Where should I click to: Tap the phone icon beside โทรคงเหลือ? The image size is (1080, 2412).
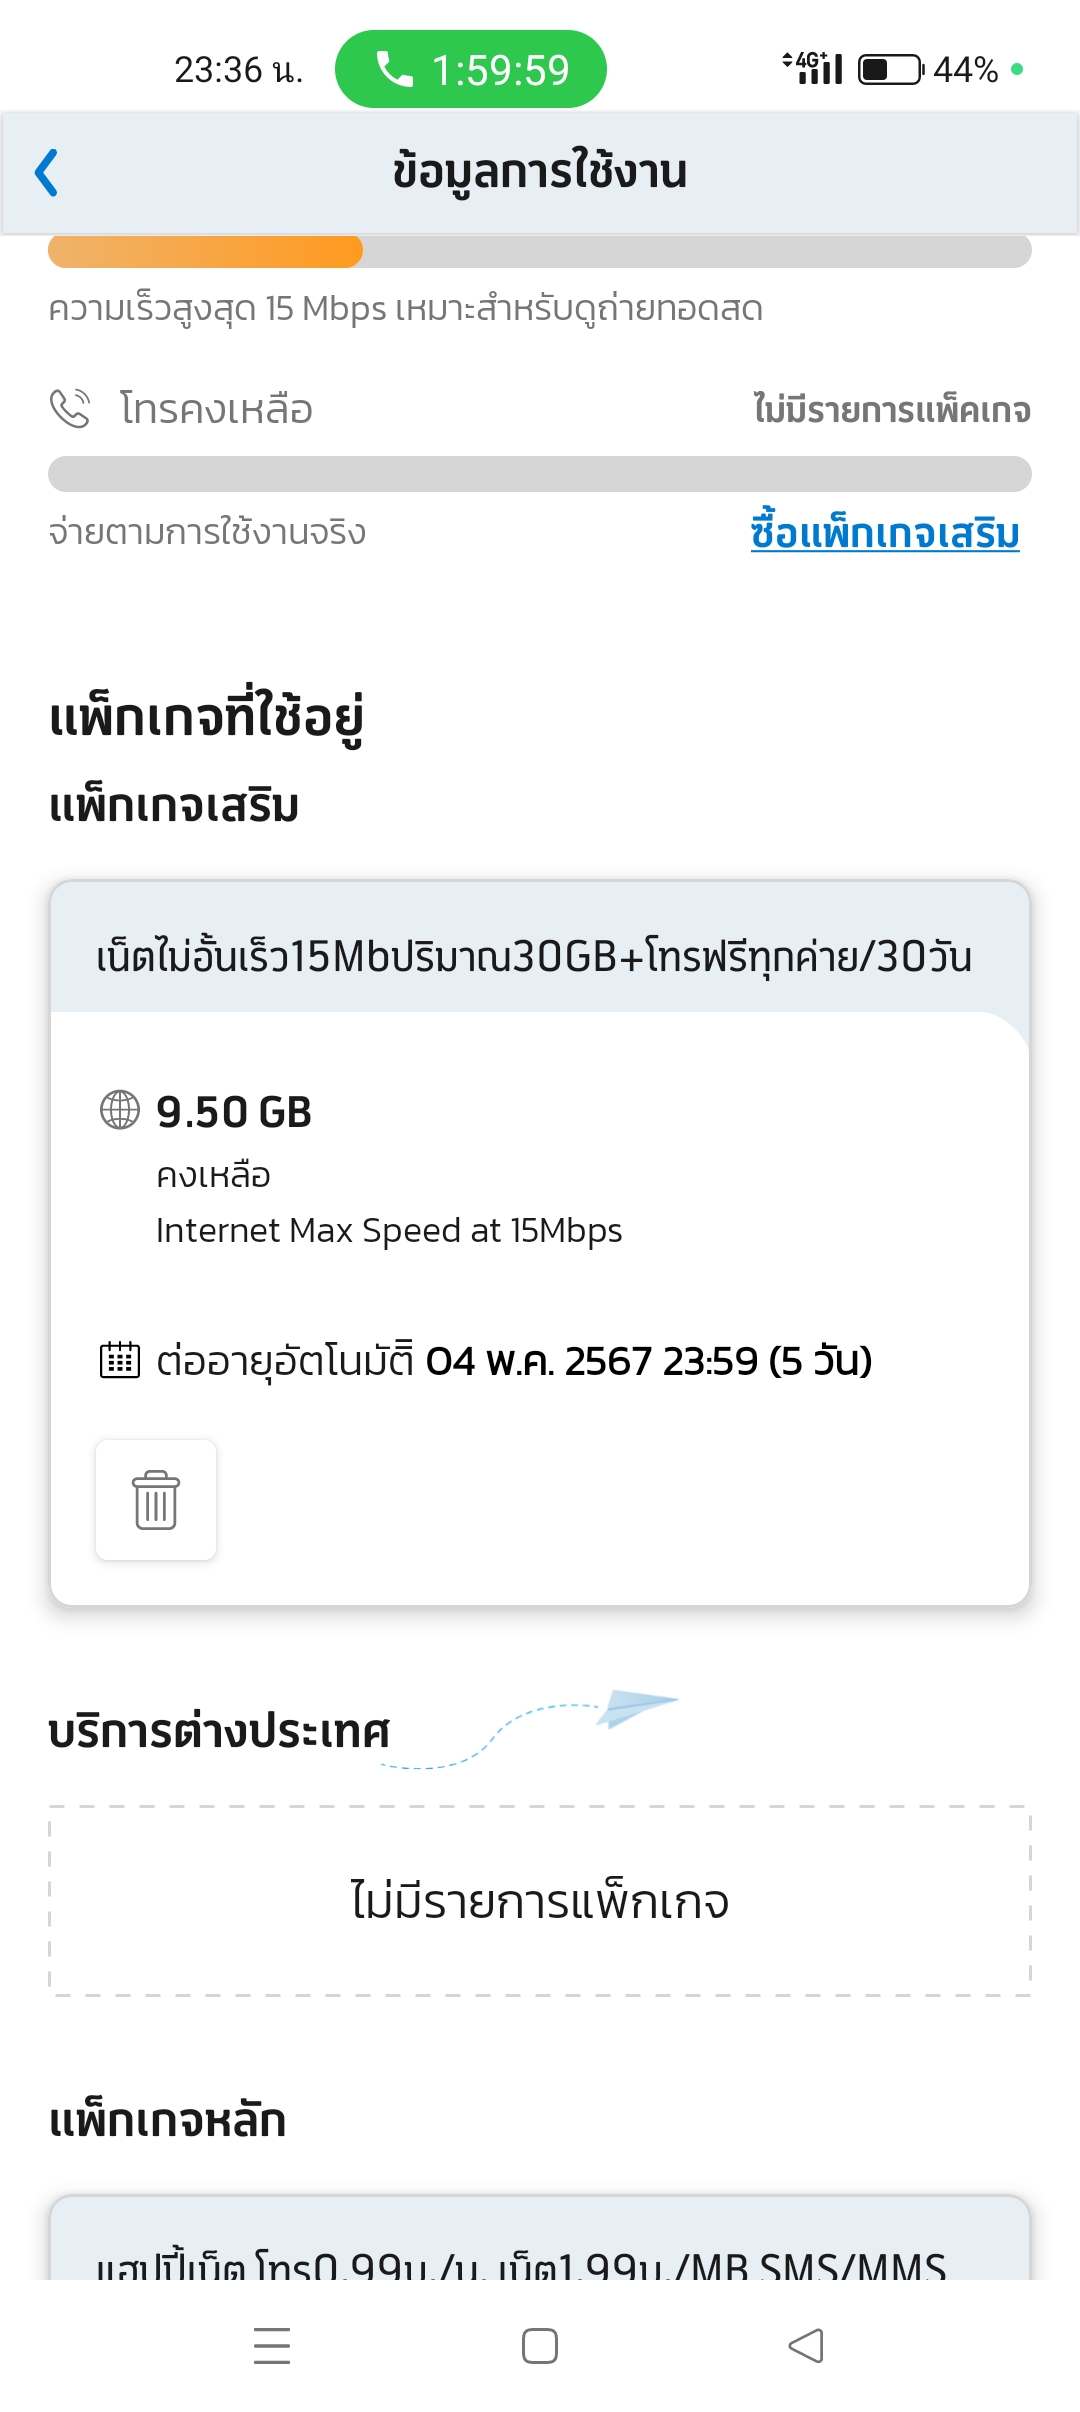click(70, 408)
